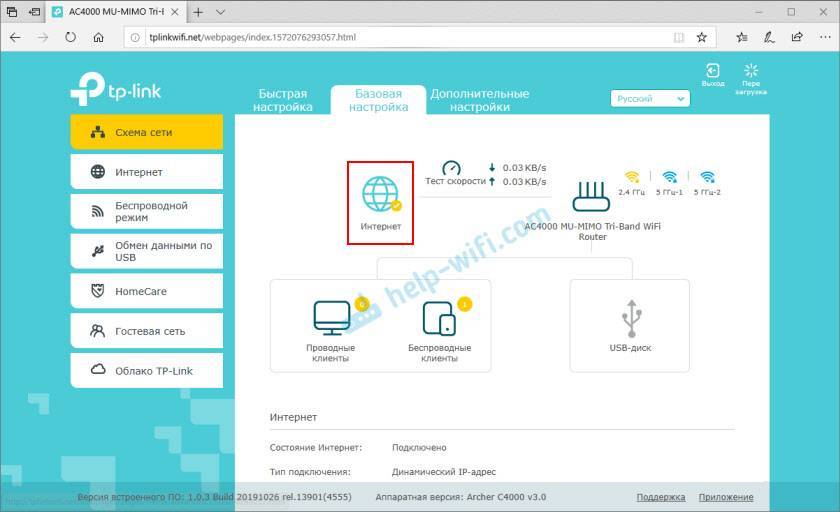This screenshot has width=840, height=512.
Task: Select the AC4000 MU-MIMO browser tab
Action: pyautogui.click(x=116, y=12)
